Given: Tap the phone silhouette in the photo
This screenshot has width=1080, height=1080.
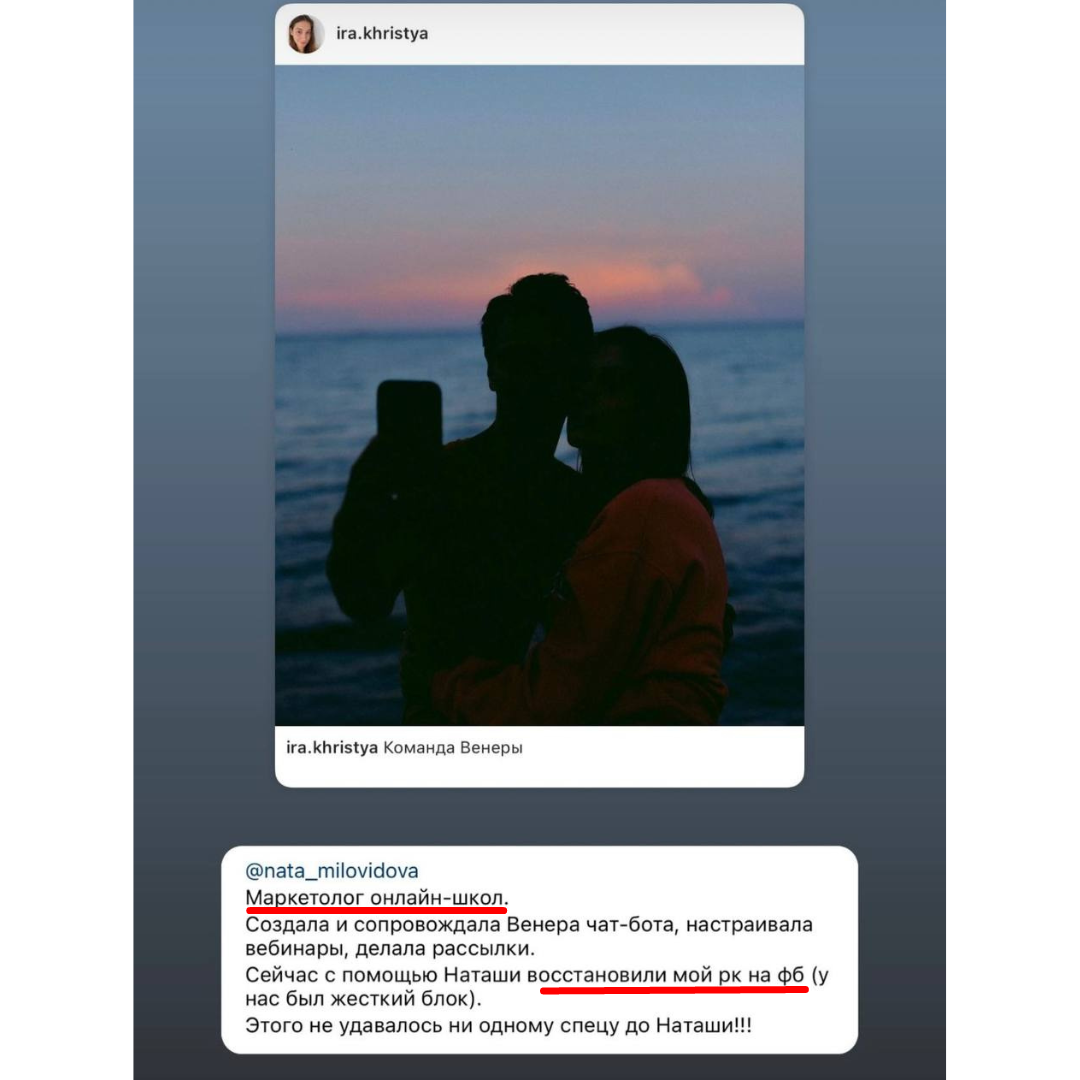Looking at the screenshot, I should click(409, 418).
